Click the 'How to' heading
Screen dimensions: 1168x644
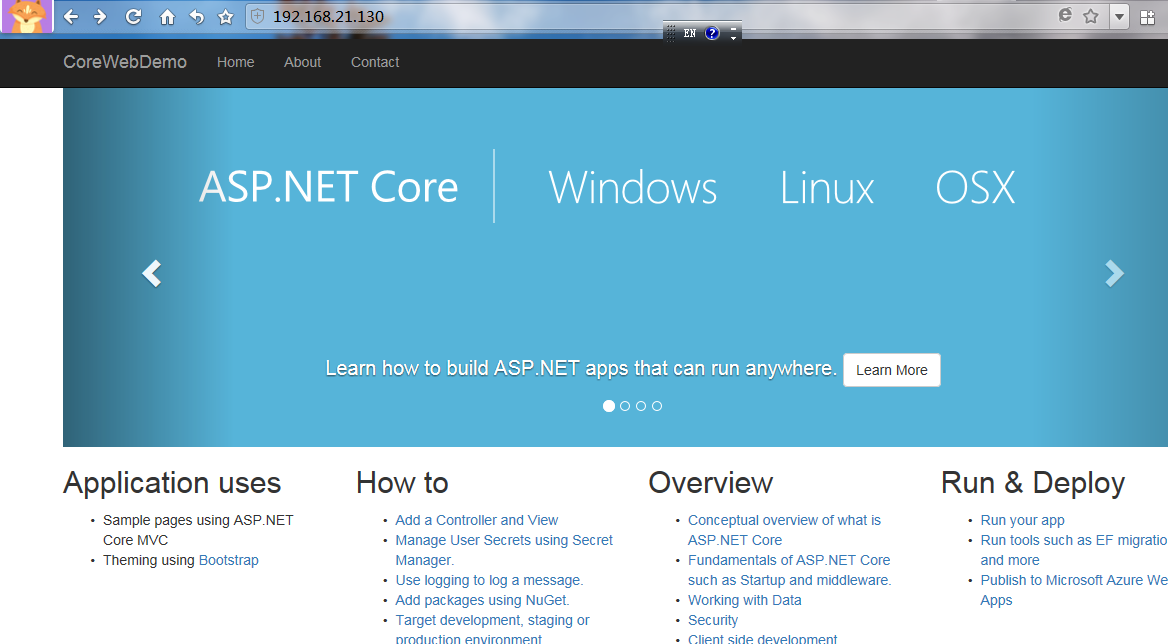point(402,483)
